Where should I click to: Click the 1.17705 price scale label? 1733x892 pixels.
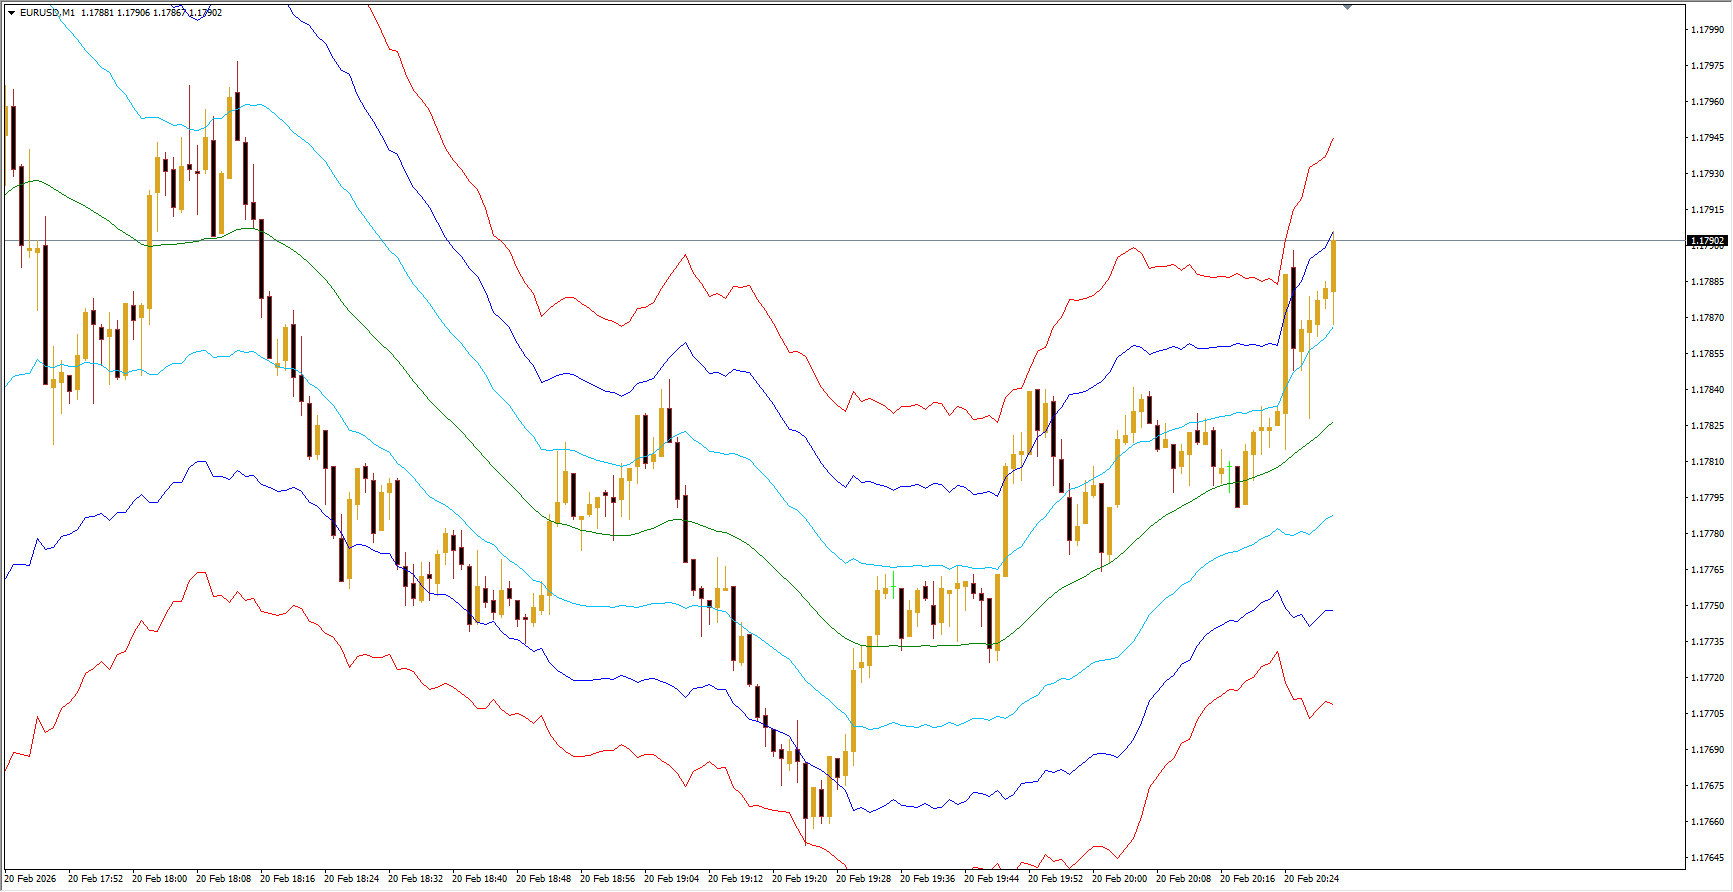tap(1707, 714)
